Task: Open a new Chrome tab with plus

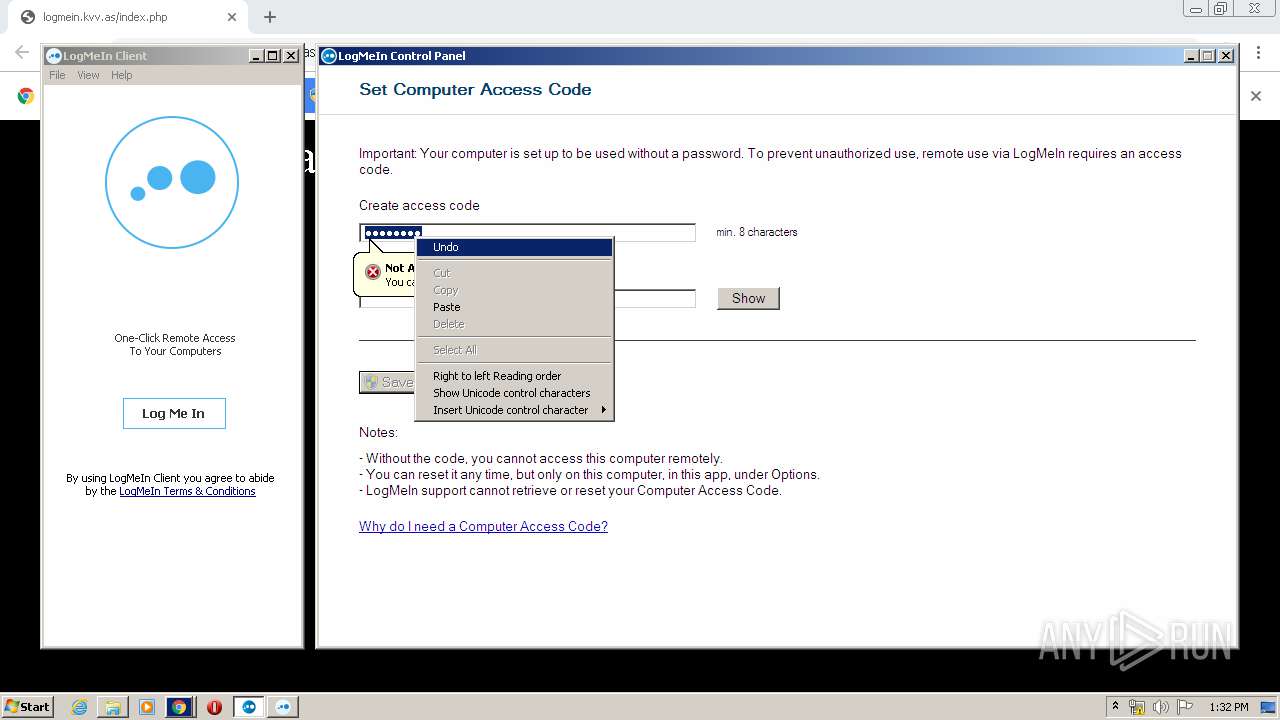Action: pyautogui.click(x=270, y=17)
